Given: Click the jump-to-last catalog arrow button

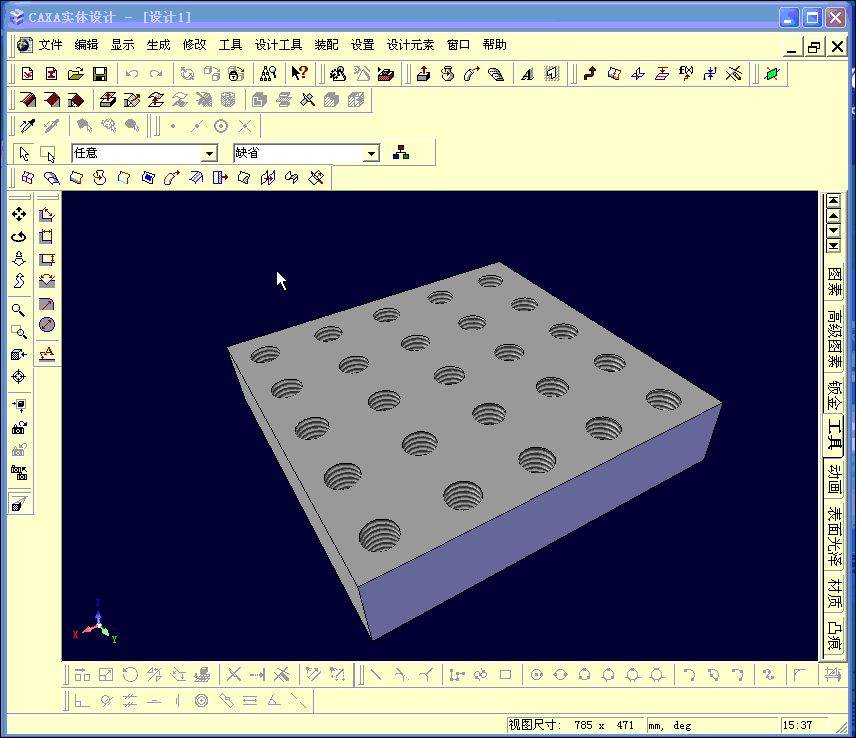Looking at the screenshot, I should pos(833,246).
